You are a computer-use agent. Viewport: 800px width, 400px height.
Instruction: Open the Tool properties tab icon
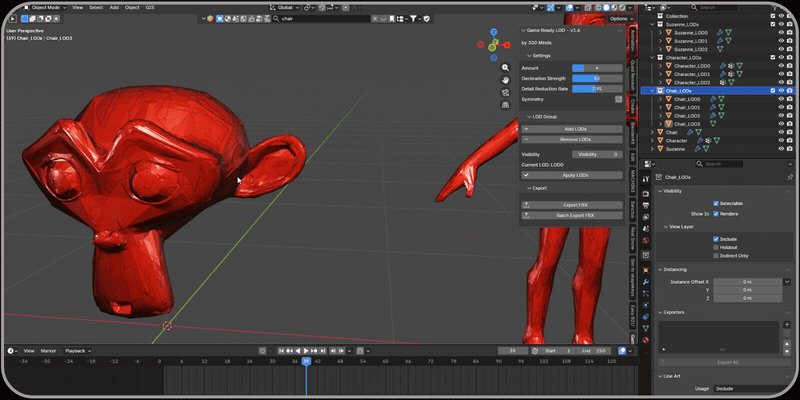646,179
